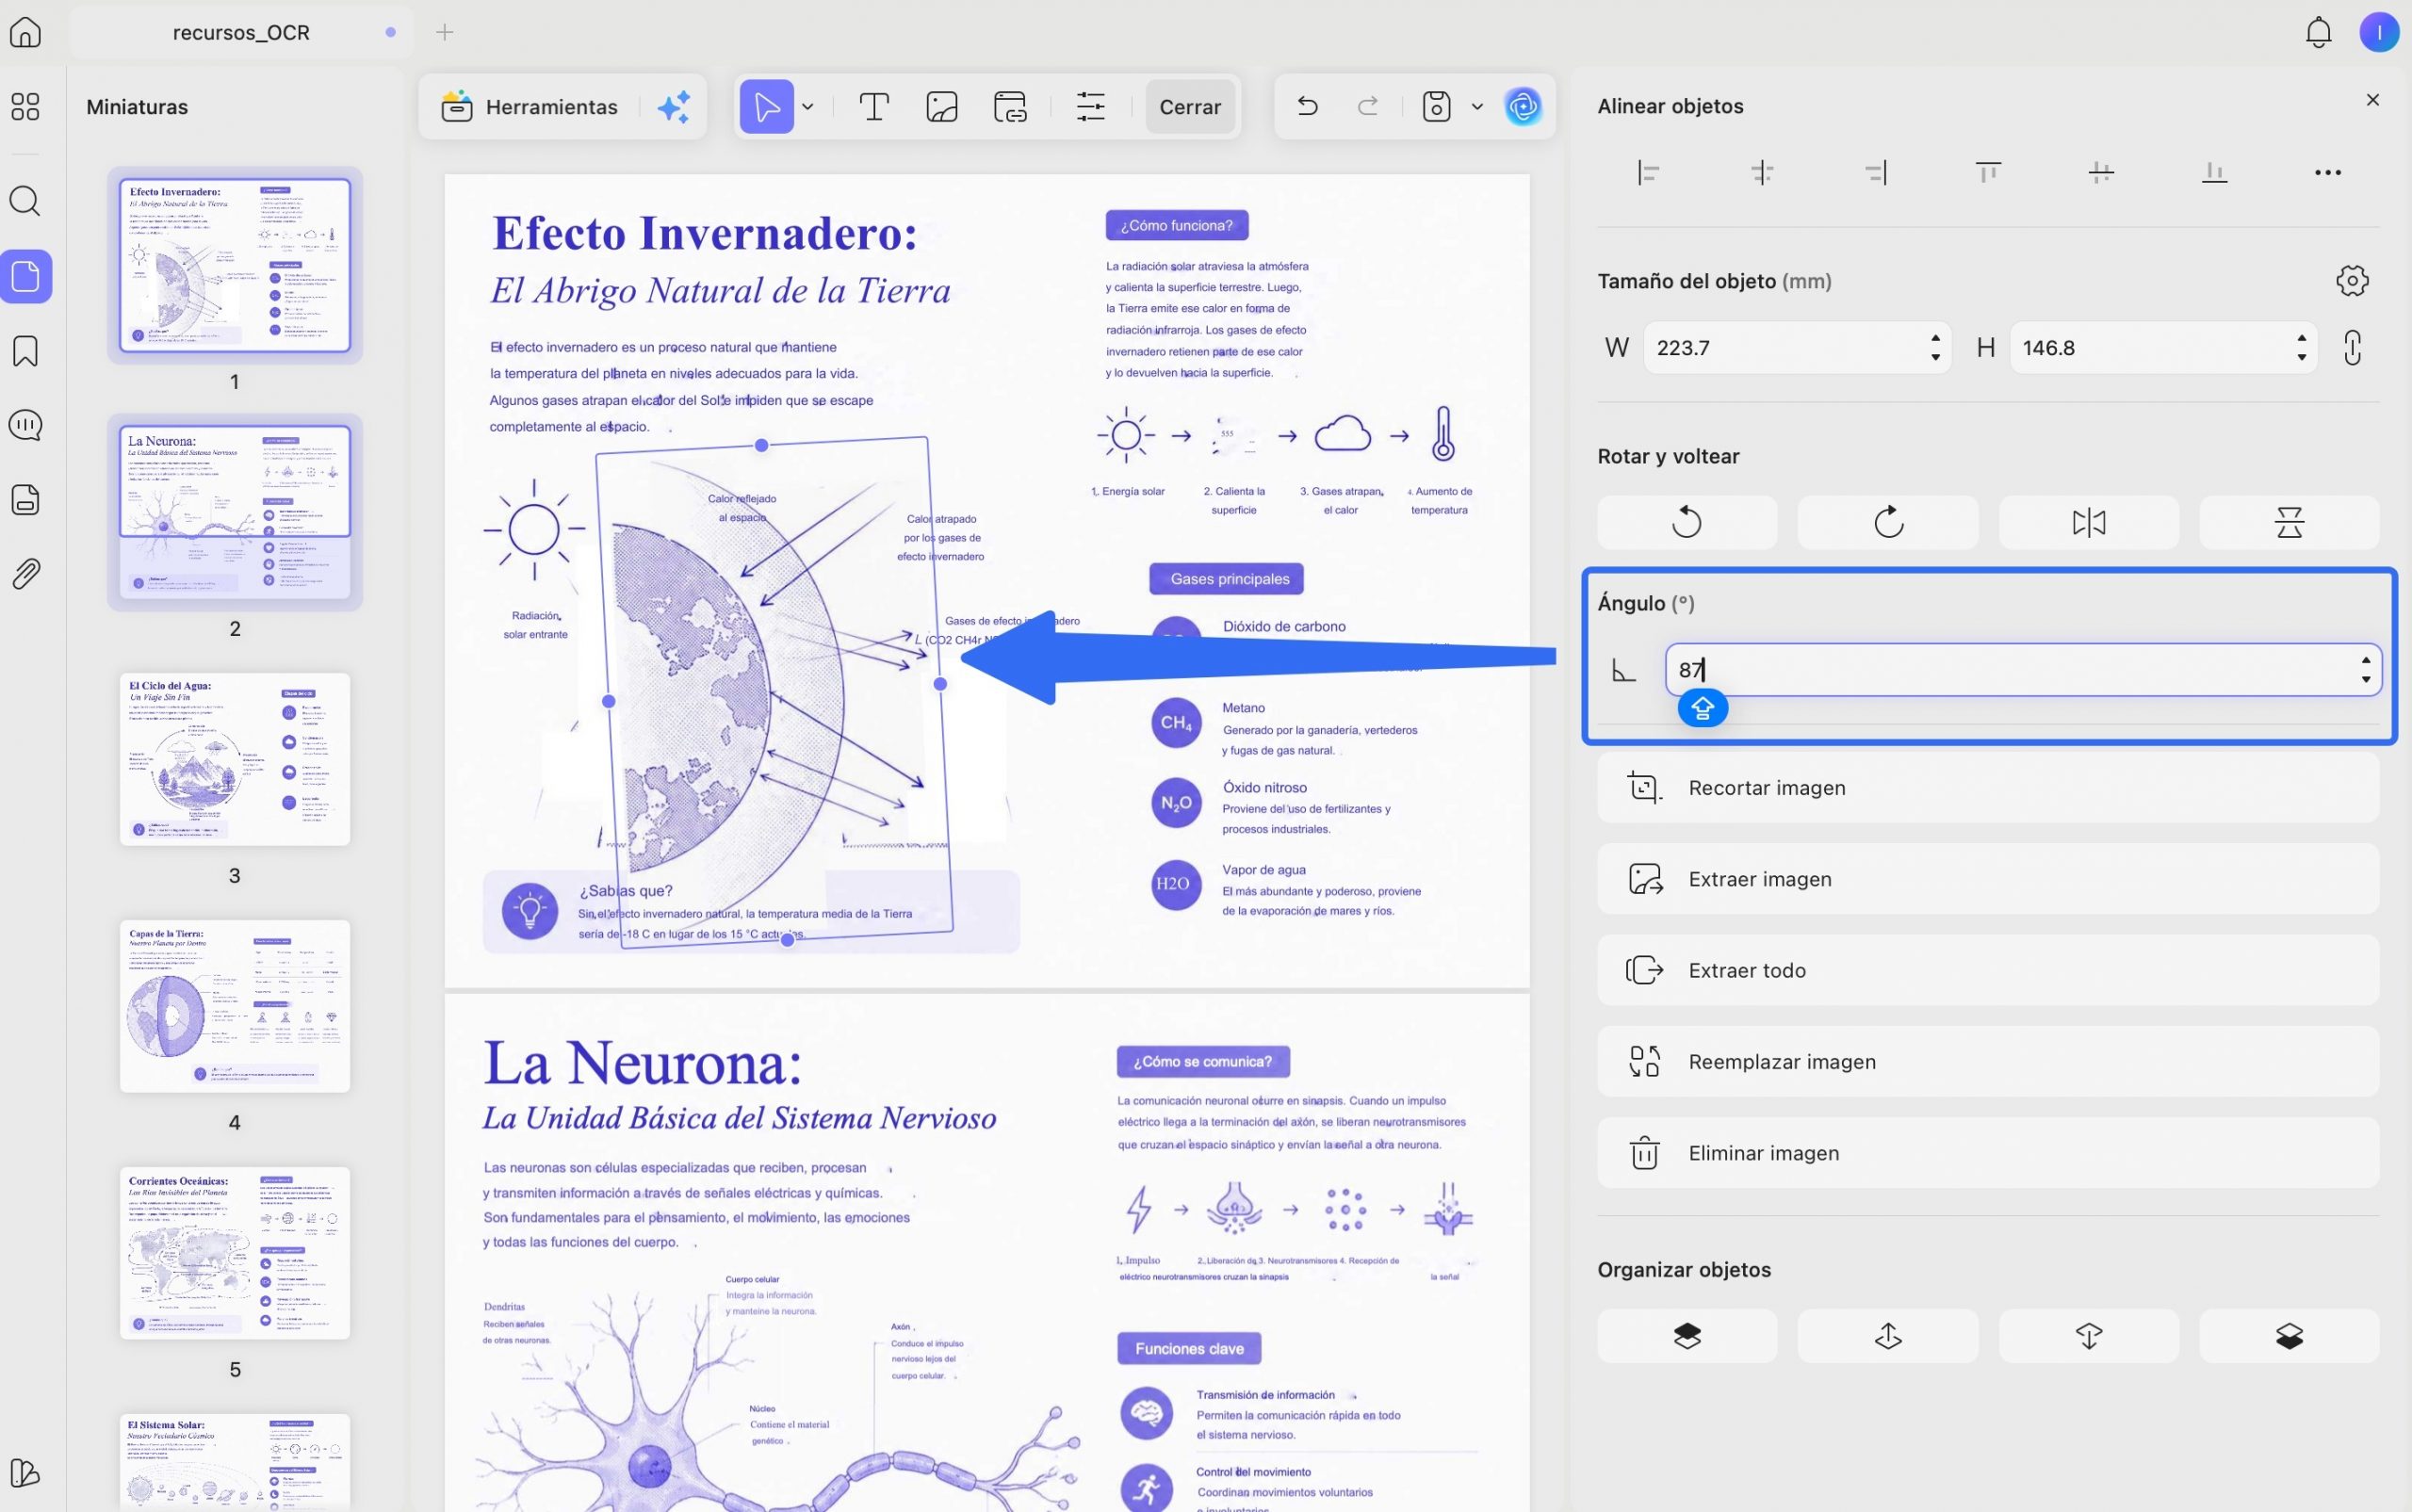Viewport: 2412px width, 1512px height.
Task: Add a new tab
Action: [x=445, y=32]
